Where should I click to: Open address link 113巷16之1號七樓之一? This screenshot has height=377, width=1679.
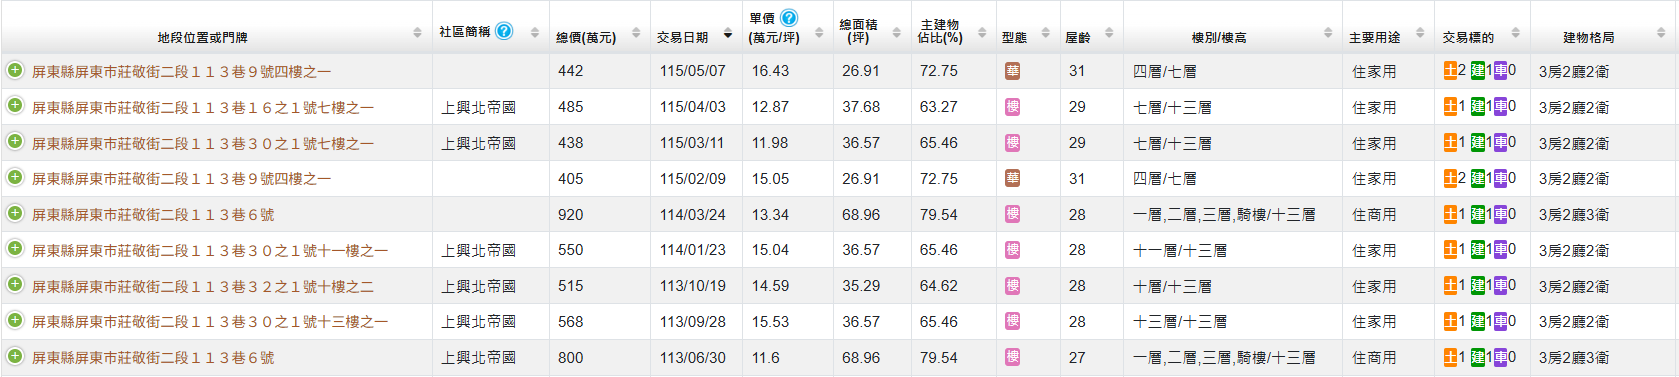[x=203, y=107]
